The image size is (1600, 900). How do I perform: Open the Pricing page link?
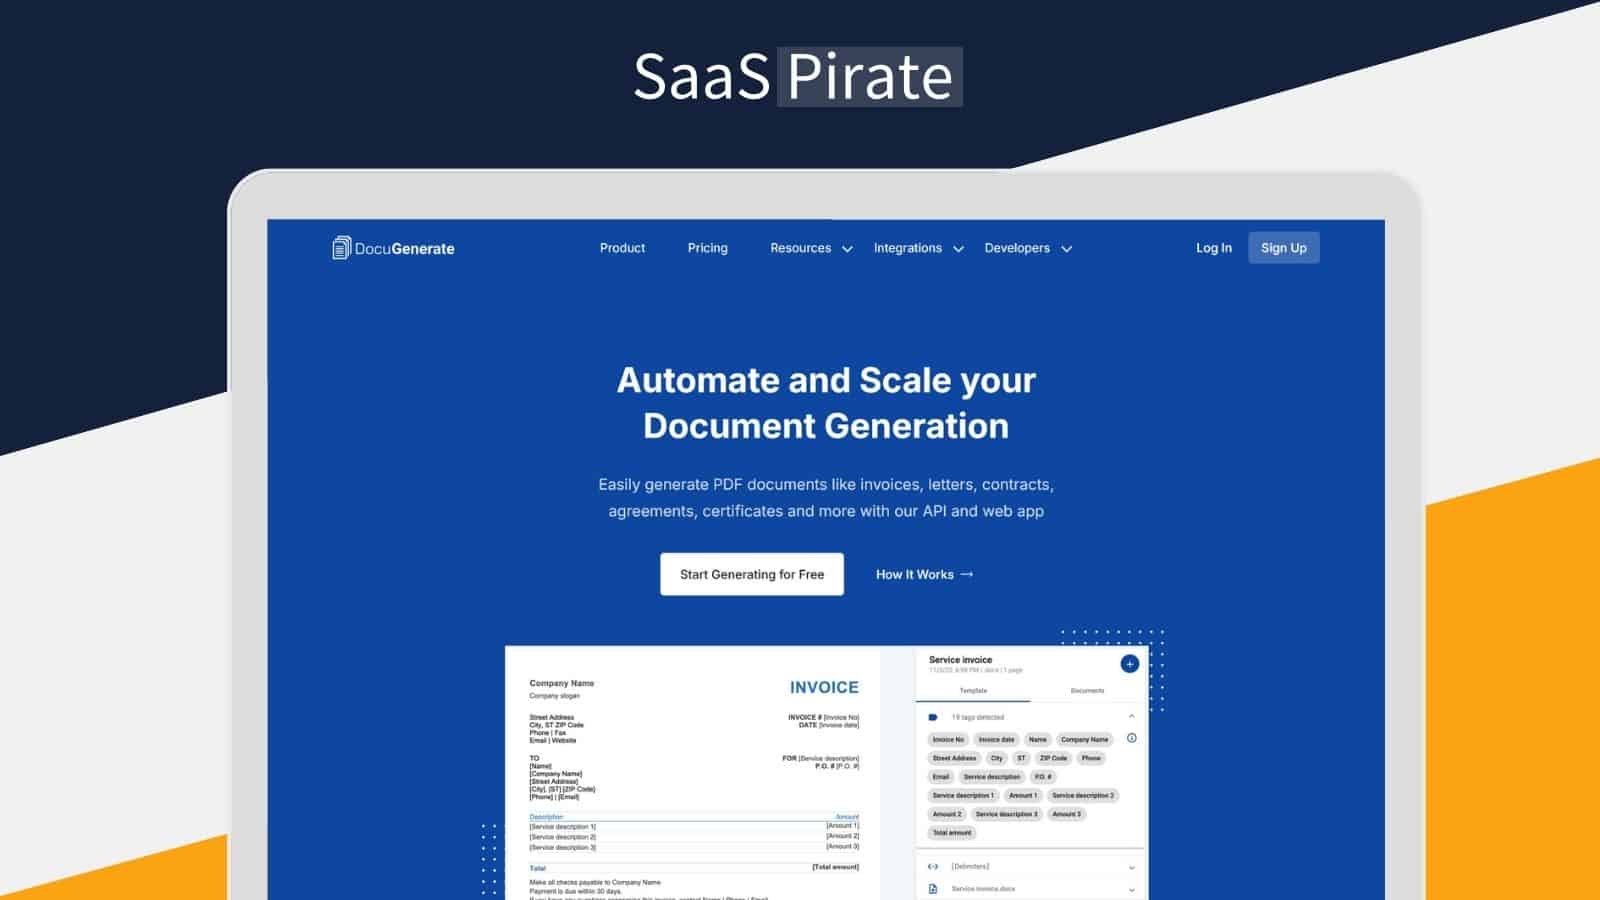coord(708,248)
